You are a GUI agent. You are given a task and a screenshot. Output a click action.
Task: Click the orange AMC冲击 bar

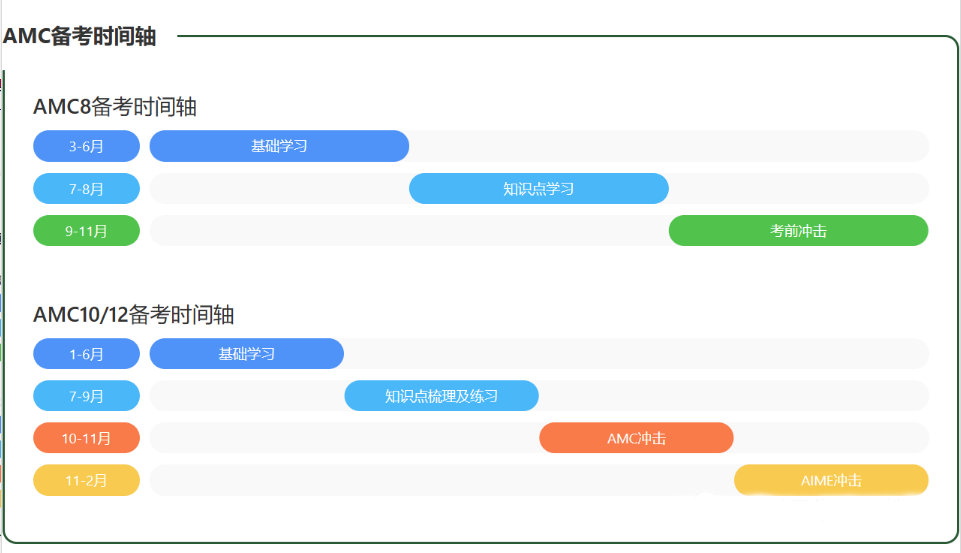click(636, 438)
